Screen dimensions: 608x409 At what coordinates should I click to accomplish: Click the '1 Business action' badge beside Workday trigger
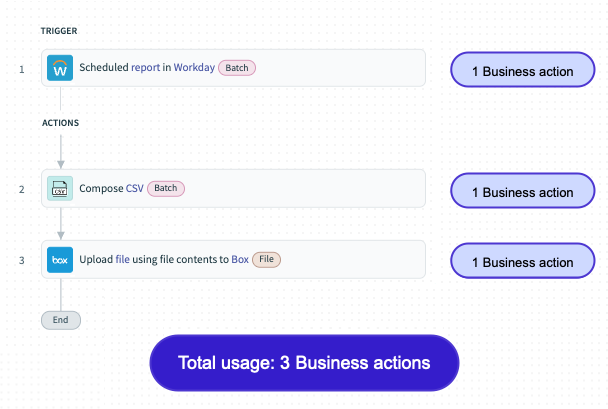pyautogui.click(x=522, y=70)
